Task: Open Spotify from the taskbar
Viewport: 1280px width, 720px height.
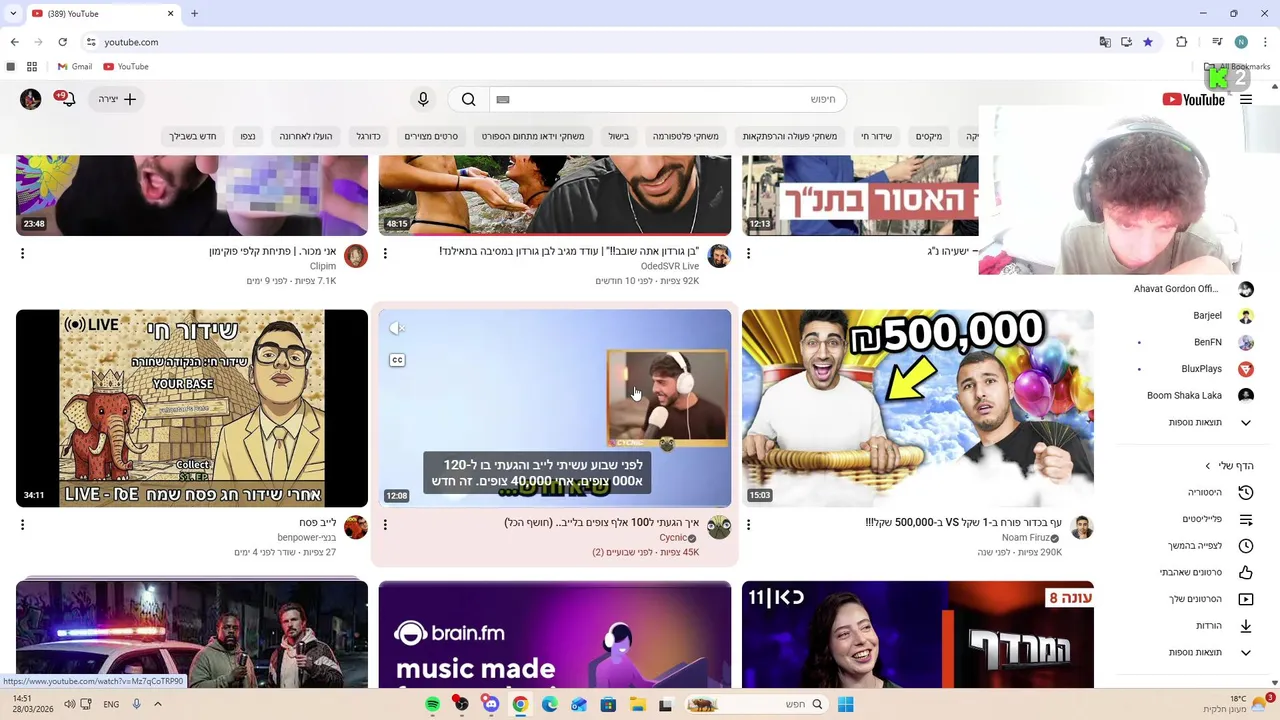Action: pyautogui.click(x=432, y=704)
